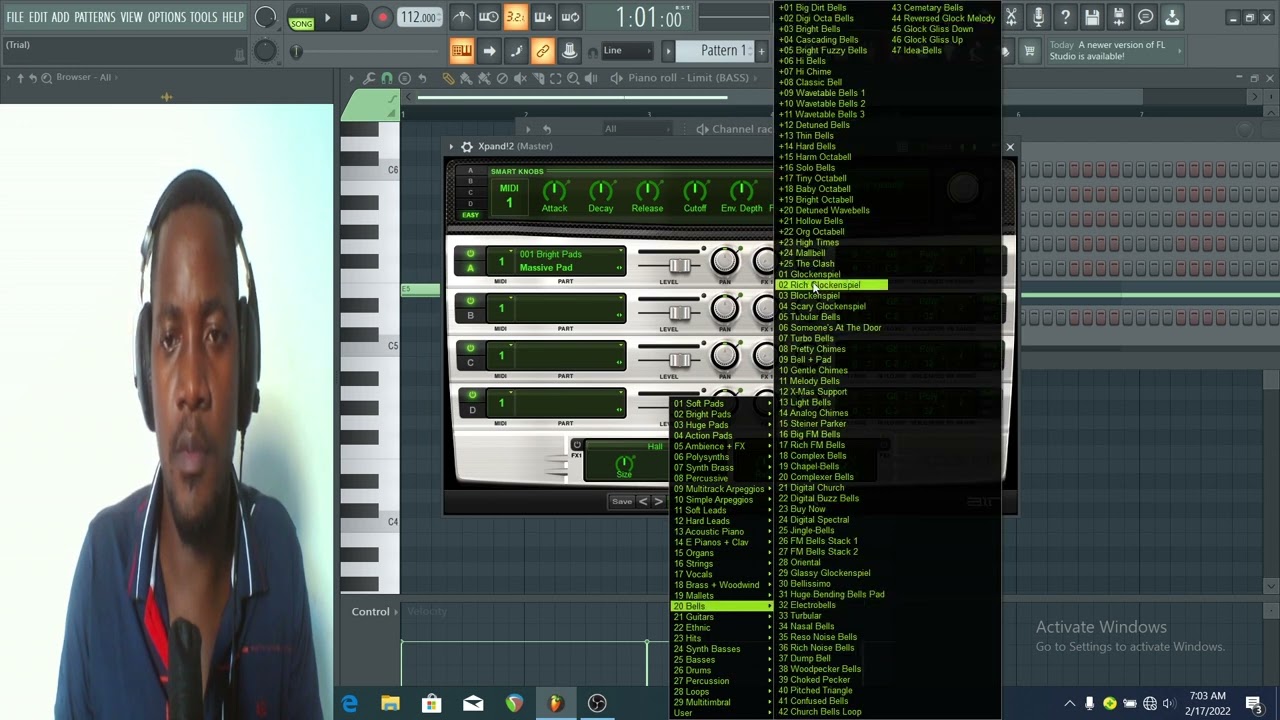This screenshot has width=1280, height=720.
Task: Turn the Cutoff smart knob
Action: (x=694, y=190)
